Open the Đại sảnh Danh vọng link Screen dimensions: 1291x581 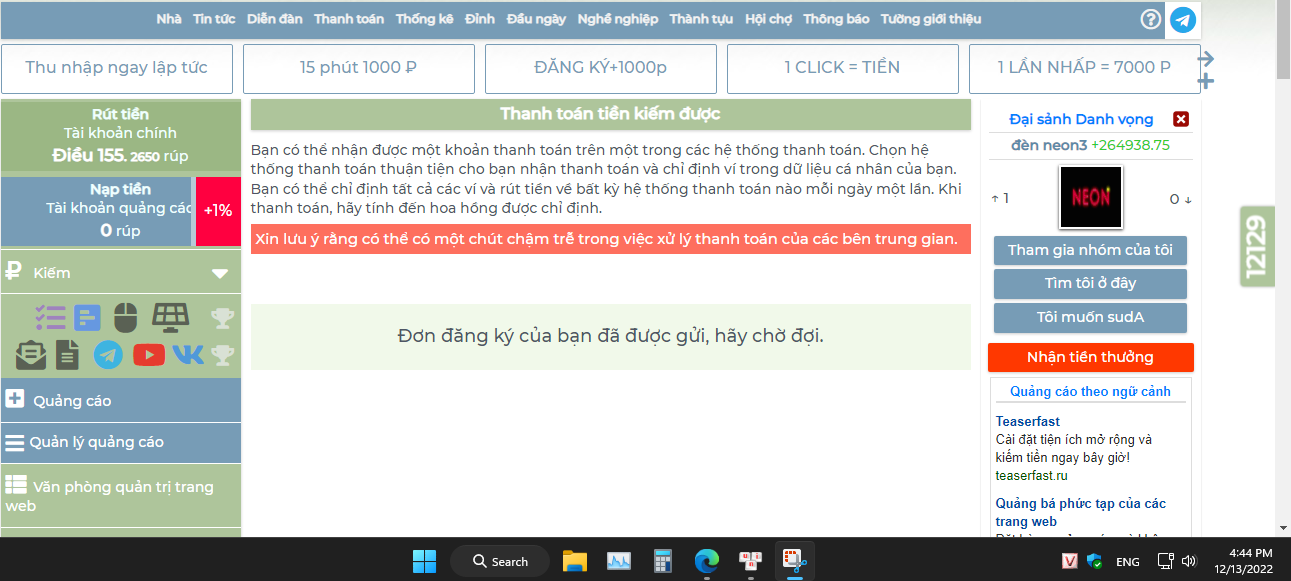click(x=1081, y=119)
